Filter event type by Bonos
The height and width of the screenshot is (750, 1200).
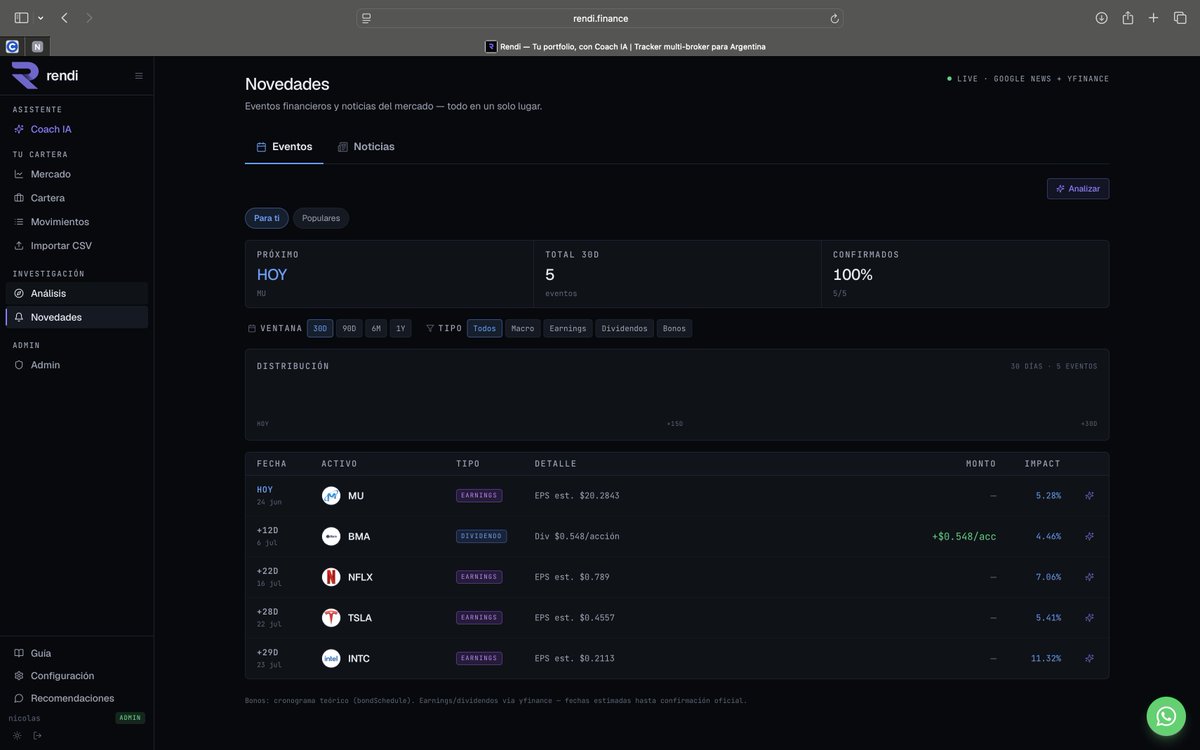[674, 328]
